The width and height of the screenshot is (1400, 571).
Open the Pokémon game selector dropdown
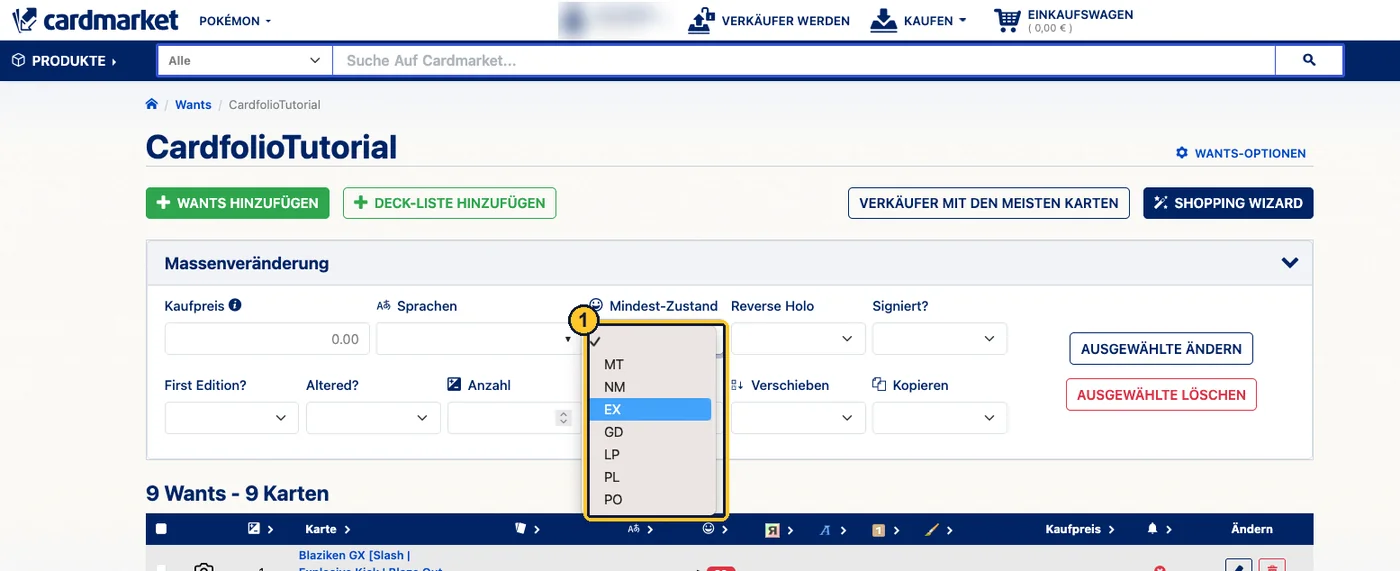pos(235,21)
